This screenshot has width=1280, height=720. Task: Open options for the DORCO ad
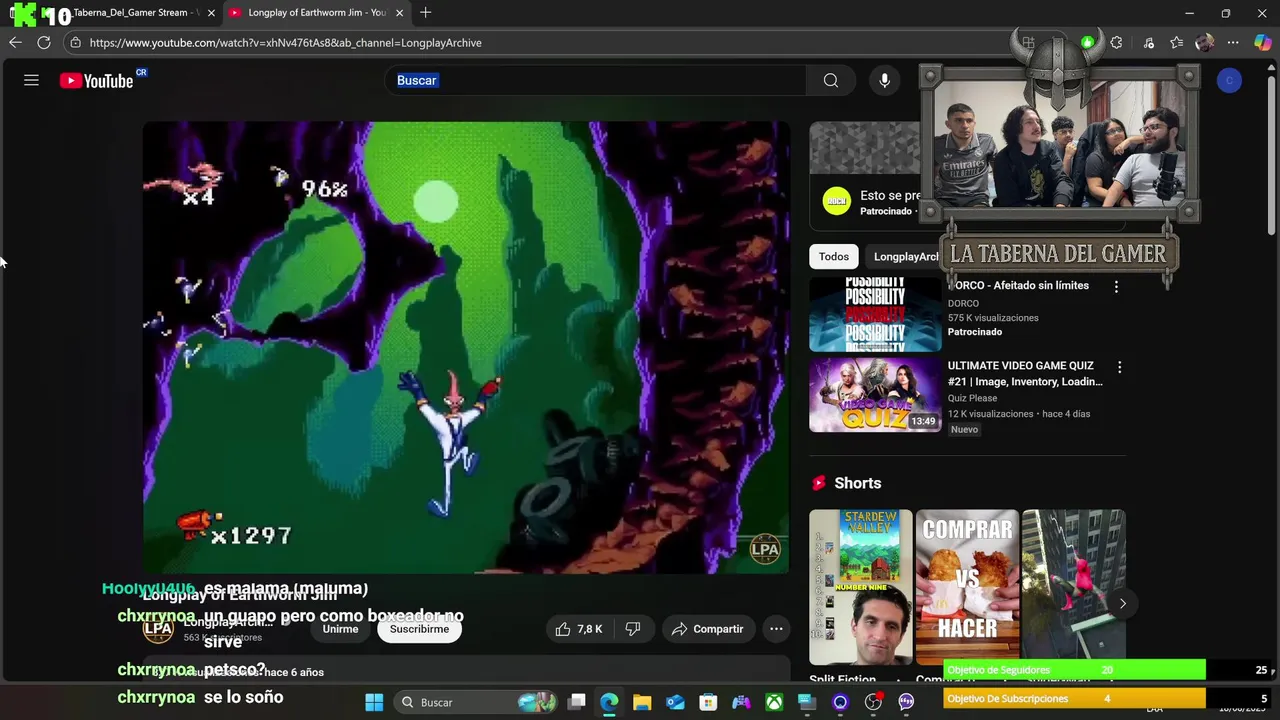coord(1116,286)
